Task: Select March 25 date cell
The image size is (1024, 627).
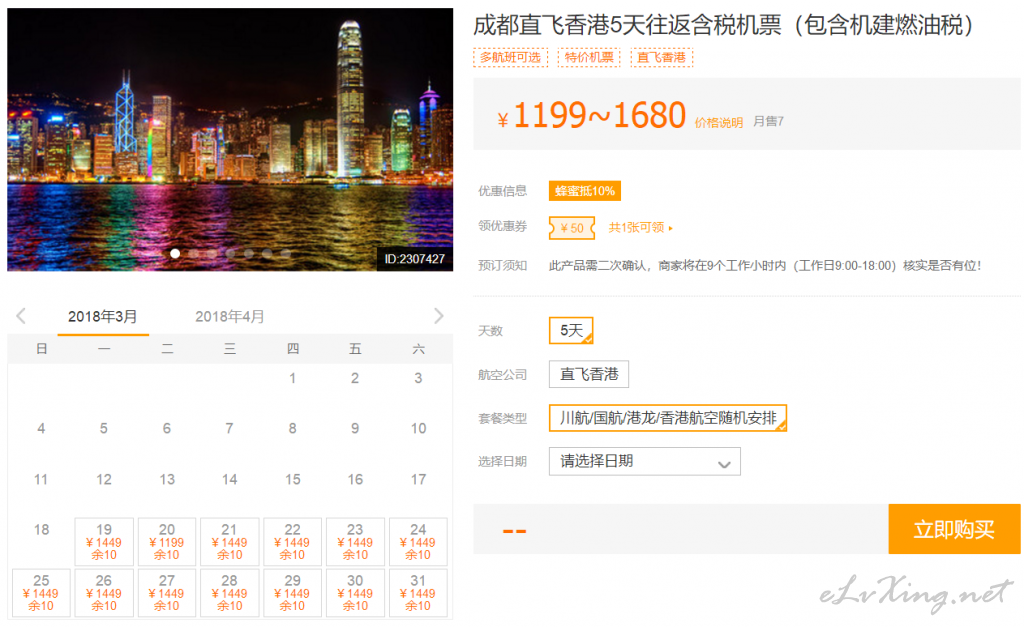Action: coord(41,592)
